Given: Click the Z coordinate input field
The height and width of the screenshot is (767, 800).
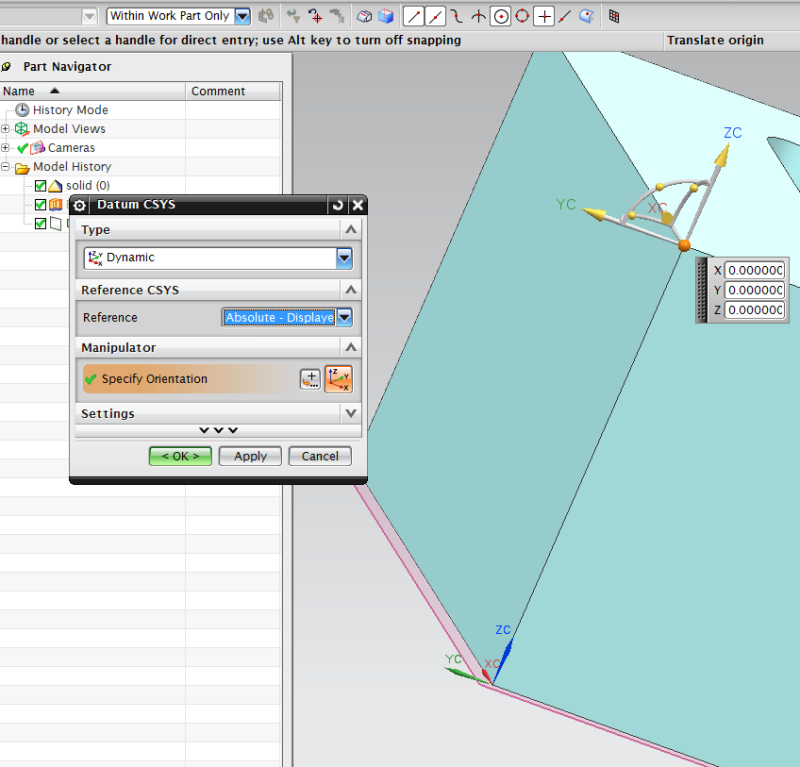Looking at the screenshot, I should [x=755, y=310].
